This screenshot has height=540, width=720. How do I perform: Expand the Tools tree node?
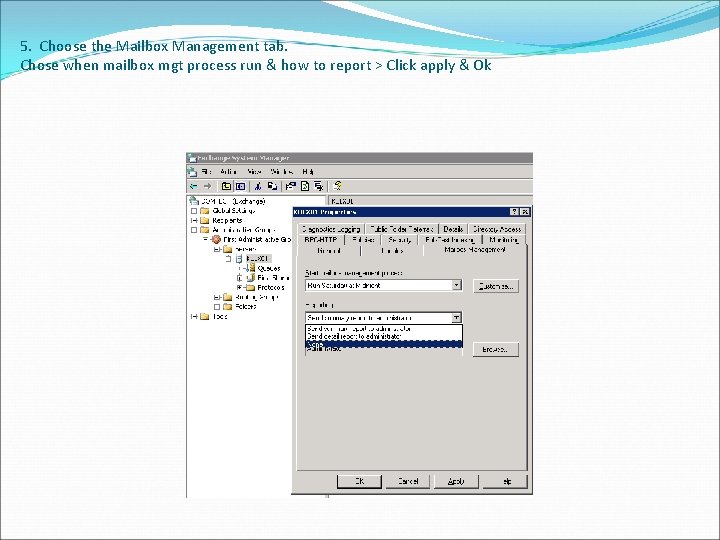[194, 316]
